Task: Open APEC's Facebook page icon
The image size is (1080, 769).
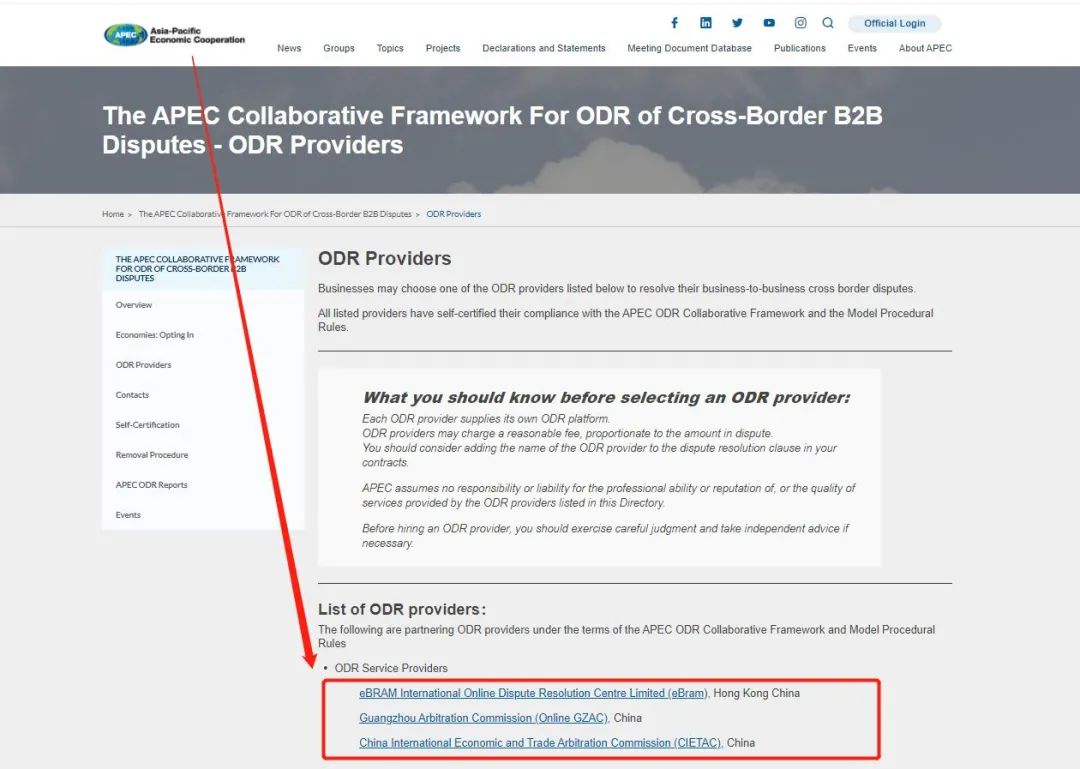Action: point(674,23)
